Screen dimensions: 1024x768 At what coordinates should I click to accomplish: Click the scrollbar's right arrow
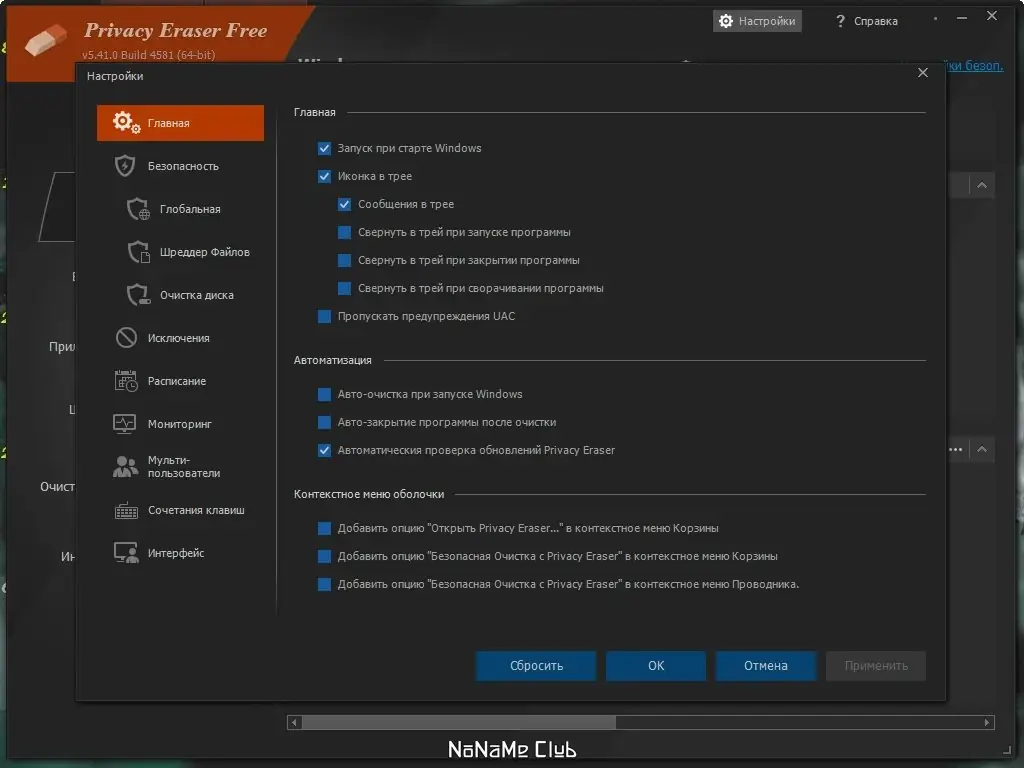[x=987, y=722]
